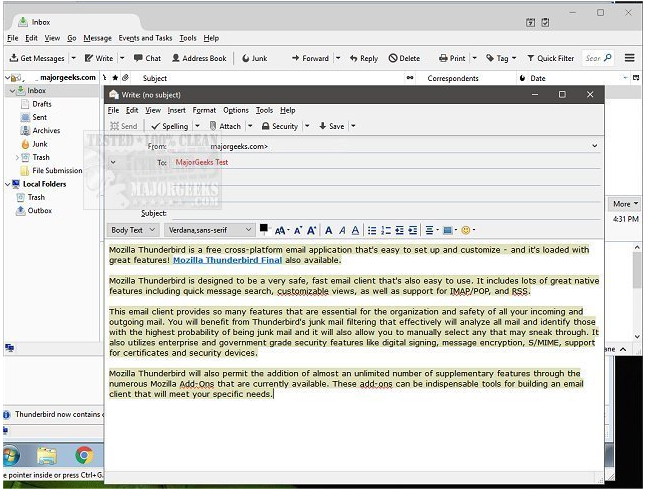Click Chrome icon on taskbar
Image resolution: width=645 pixels, height=493 pixels.
click(x=84, y=455)
